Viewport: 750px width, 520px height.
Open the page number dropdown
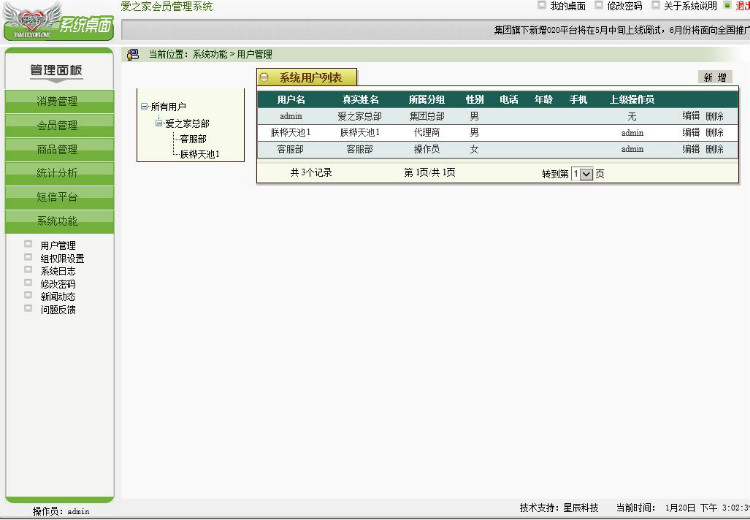click(587, 174)
